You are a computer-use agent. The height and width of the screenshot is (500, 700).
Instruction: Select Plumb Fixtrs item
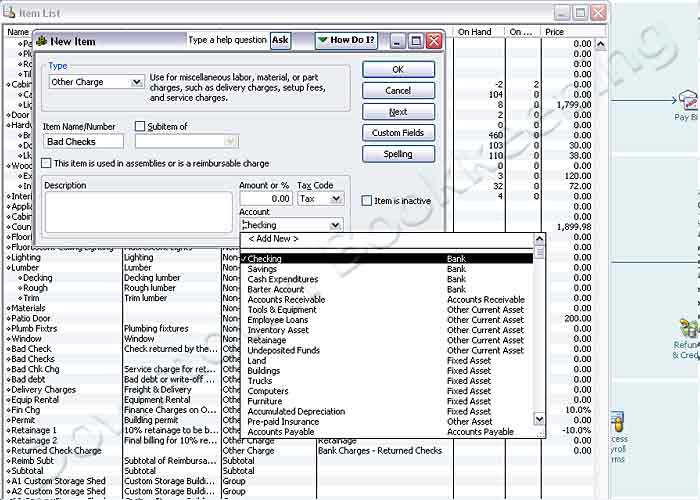34,329
